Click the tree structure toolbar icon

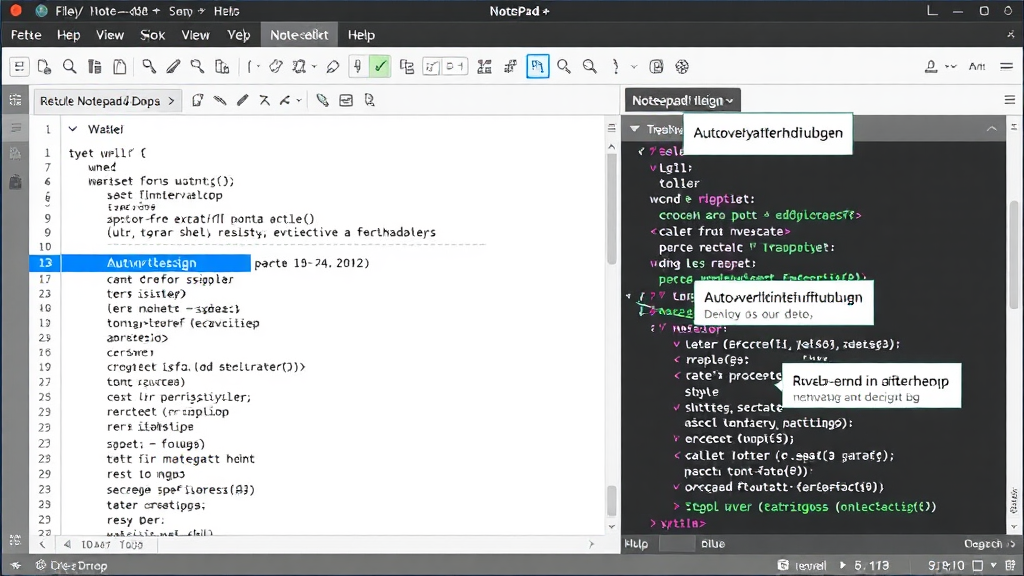click(484, 67)
